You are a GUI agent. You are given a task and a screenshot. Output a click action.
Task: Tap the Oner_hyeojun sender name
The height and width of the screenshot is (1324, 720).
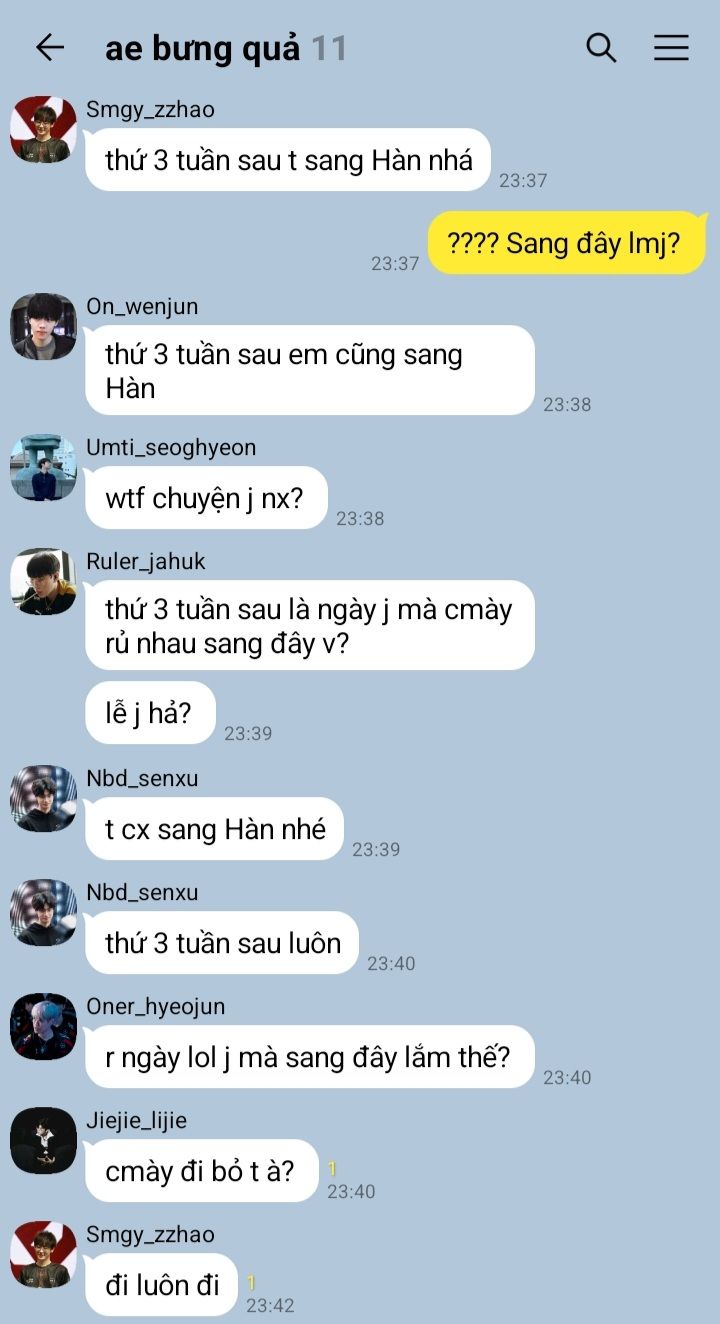pos(156,1006)
